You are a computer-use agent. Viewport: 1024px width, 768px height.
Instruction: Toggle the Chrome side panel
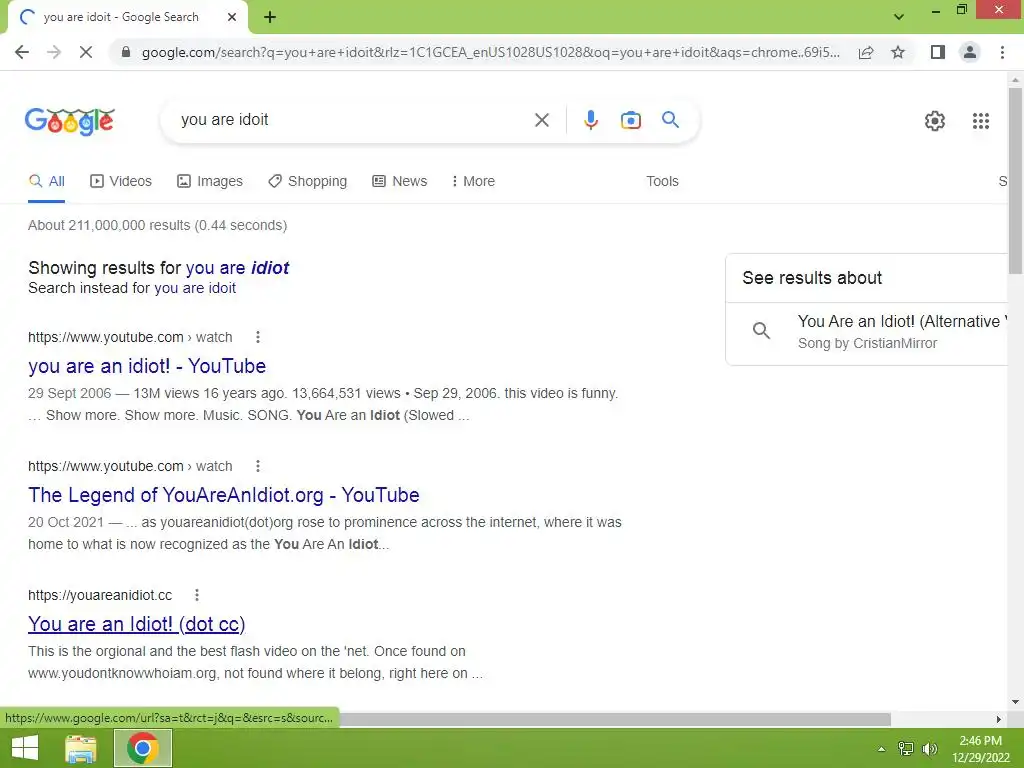[938, 52]
